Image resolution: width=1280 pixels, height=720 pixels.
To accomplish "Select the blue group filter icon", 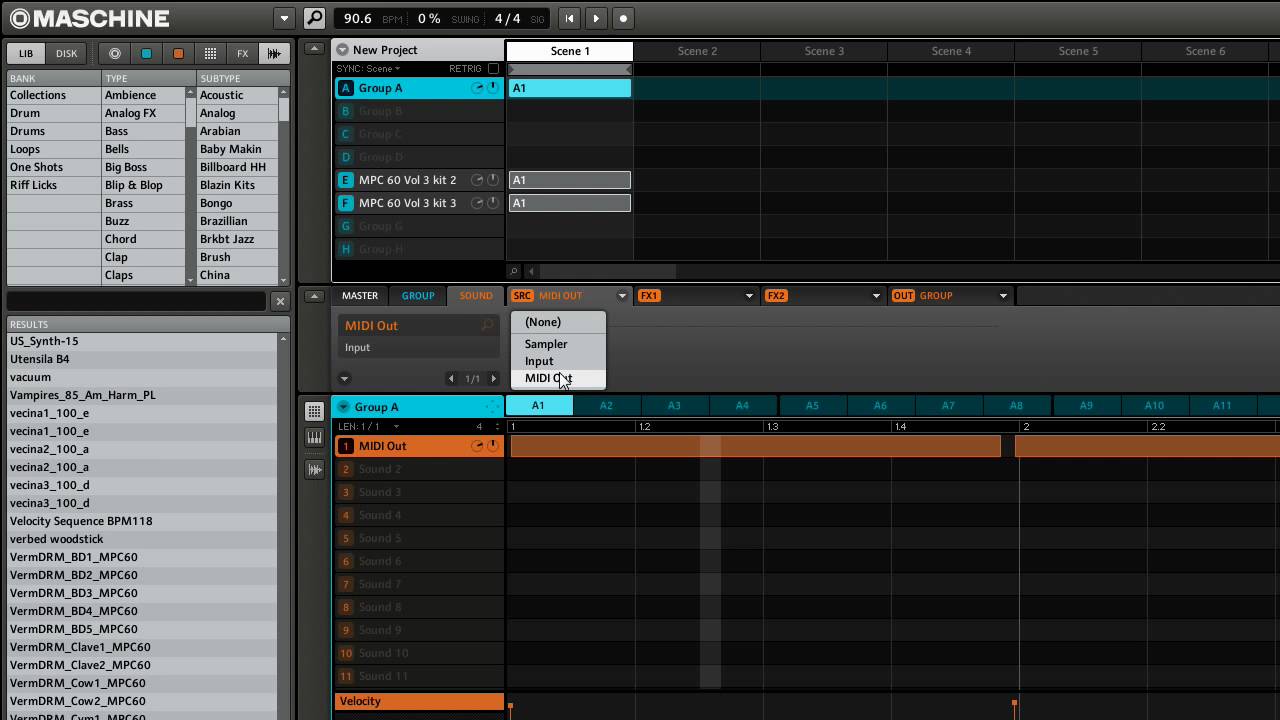I will pos(146,53).
